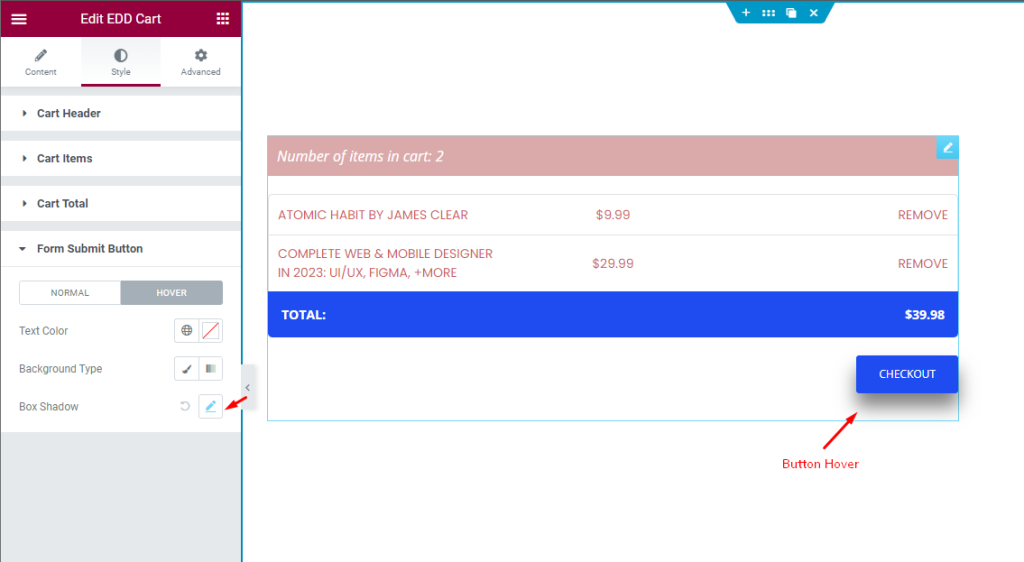Click the $29.99 price cell

coord(613,264)
